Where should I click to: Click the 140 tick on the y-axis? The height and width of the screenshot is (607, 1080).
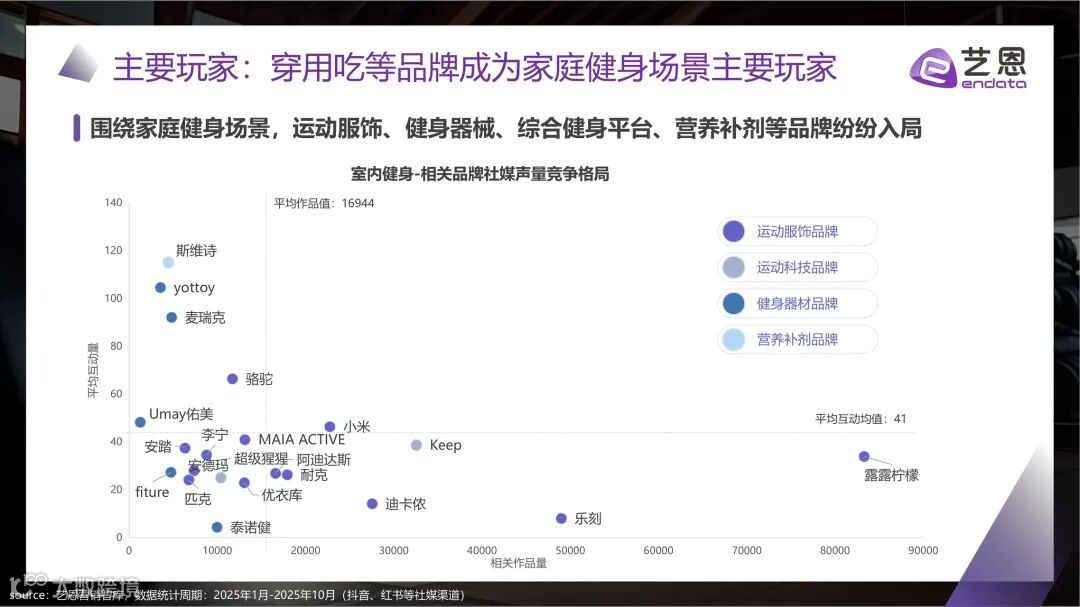pos(114,203)
